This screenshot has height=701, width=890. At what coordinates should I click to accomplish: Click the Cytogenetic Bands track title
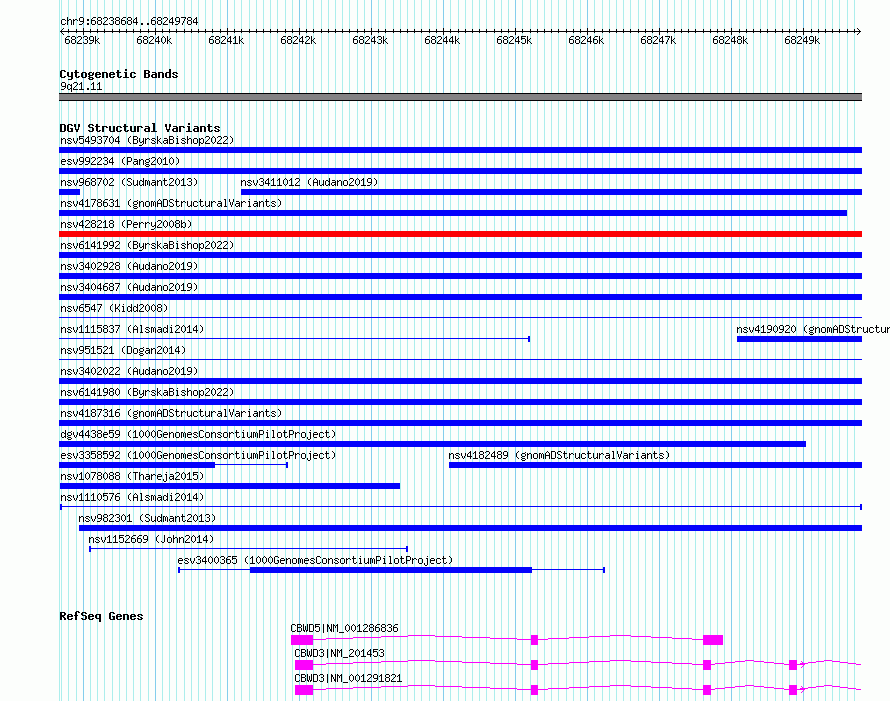[119, 74]
